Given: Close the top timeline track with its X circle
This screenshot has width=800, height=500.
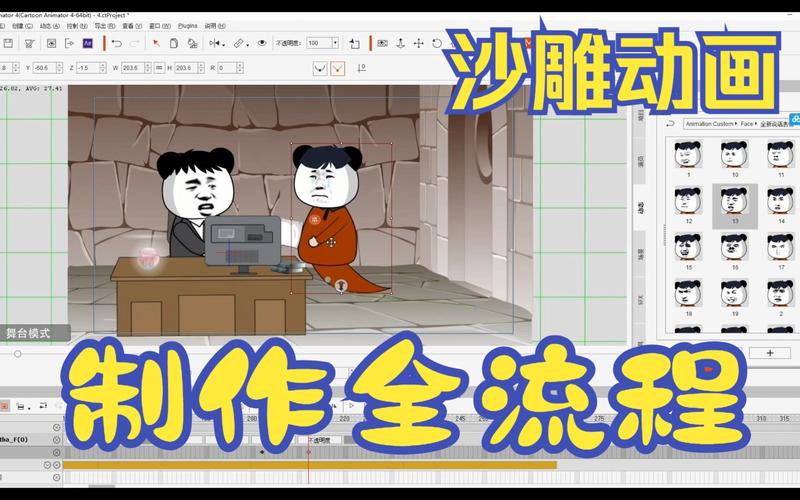Looking at the screenshot, I should pyautogui.click(x=57, y=428).
